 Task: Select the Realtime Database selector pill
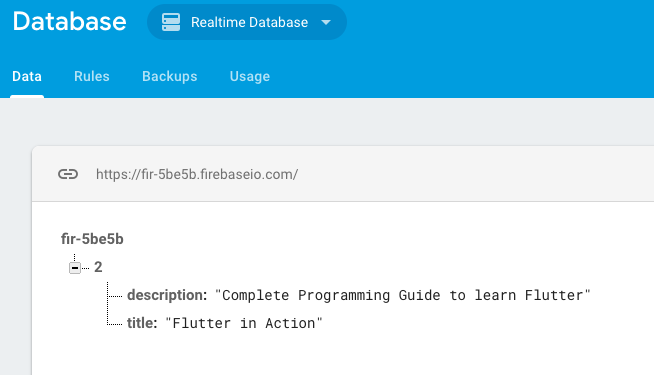click(x=247, y=22)
